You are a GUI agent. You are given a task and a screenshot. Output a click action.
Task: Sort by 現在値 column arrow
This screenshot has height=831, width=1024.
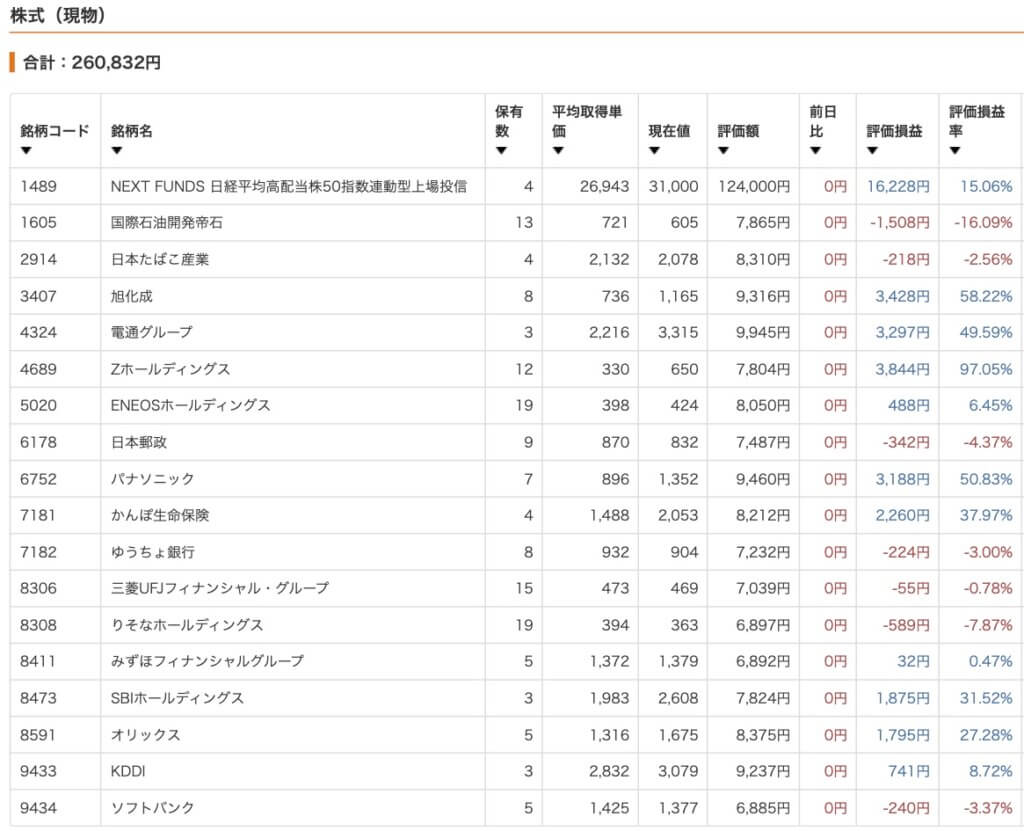point(654,151)
